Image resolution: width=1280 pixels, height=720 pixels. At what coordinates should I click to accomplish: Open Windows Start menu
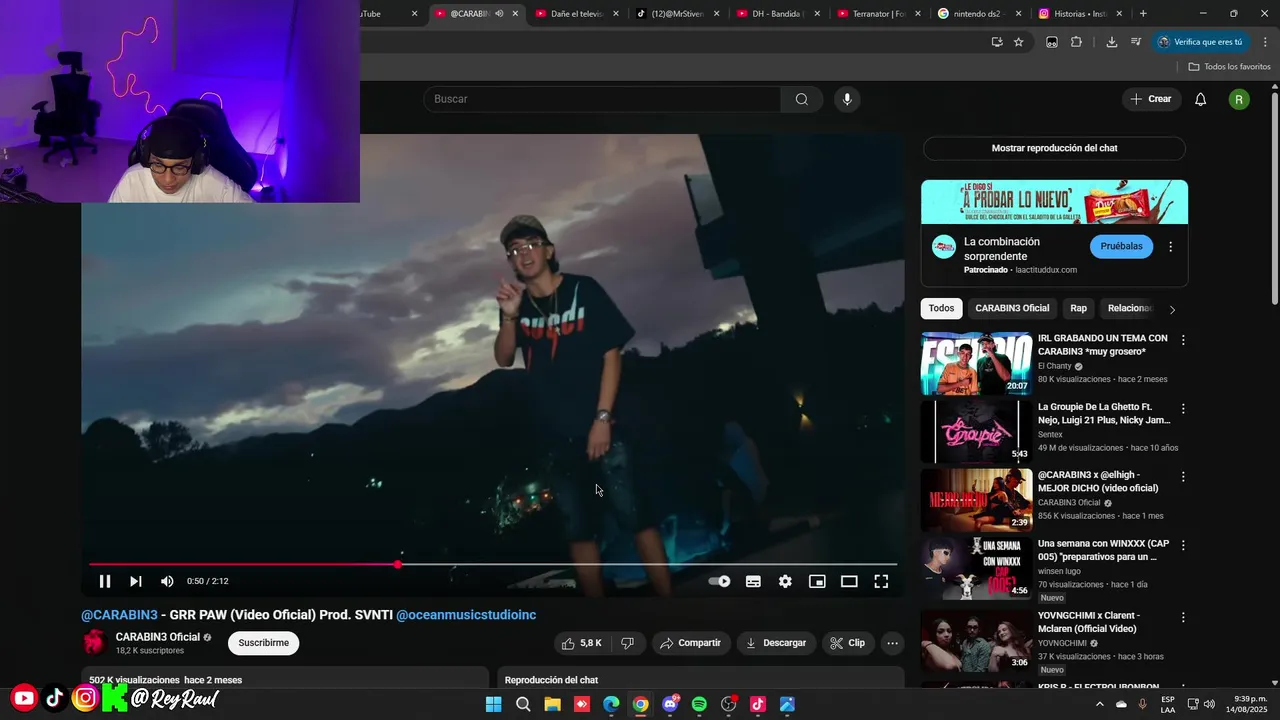pyautogui.click(x=494, y=704)
